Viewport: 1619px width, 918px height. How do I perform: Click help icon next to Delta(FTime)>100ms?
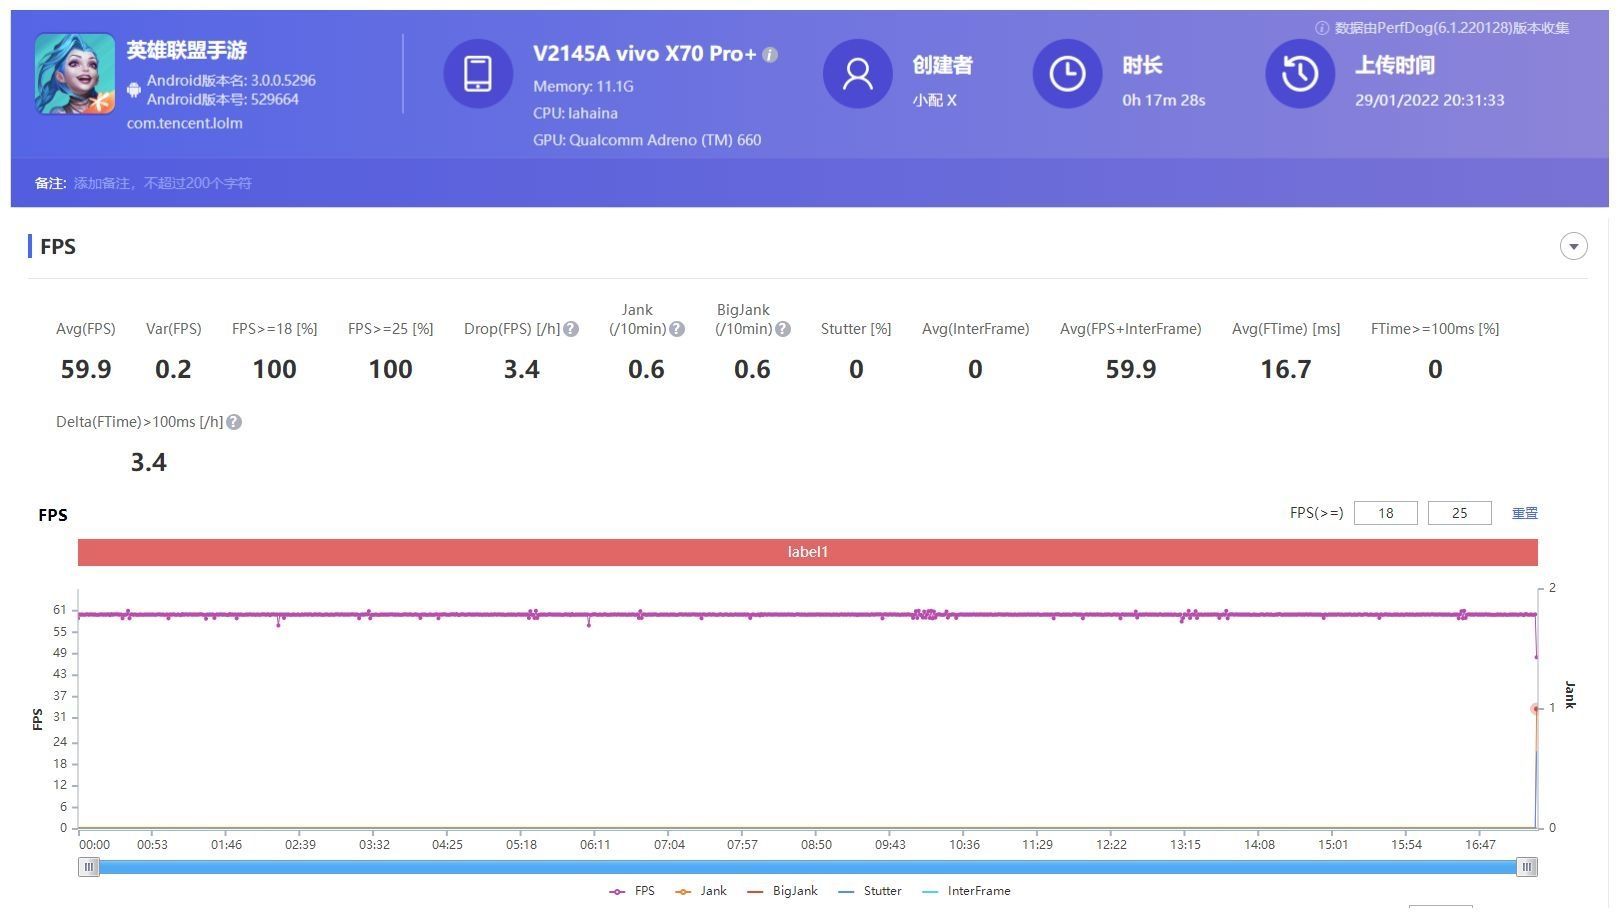[x=234, y=422]
